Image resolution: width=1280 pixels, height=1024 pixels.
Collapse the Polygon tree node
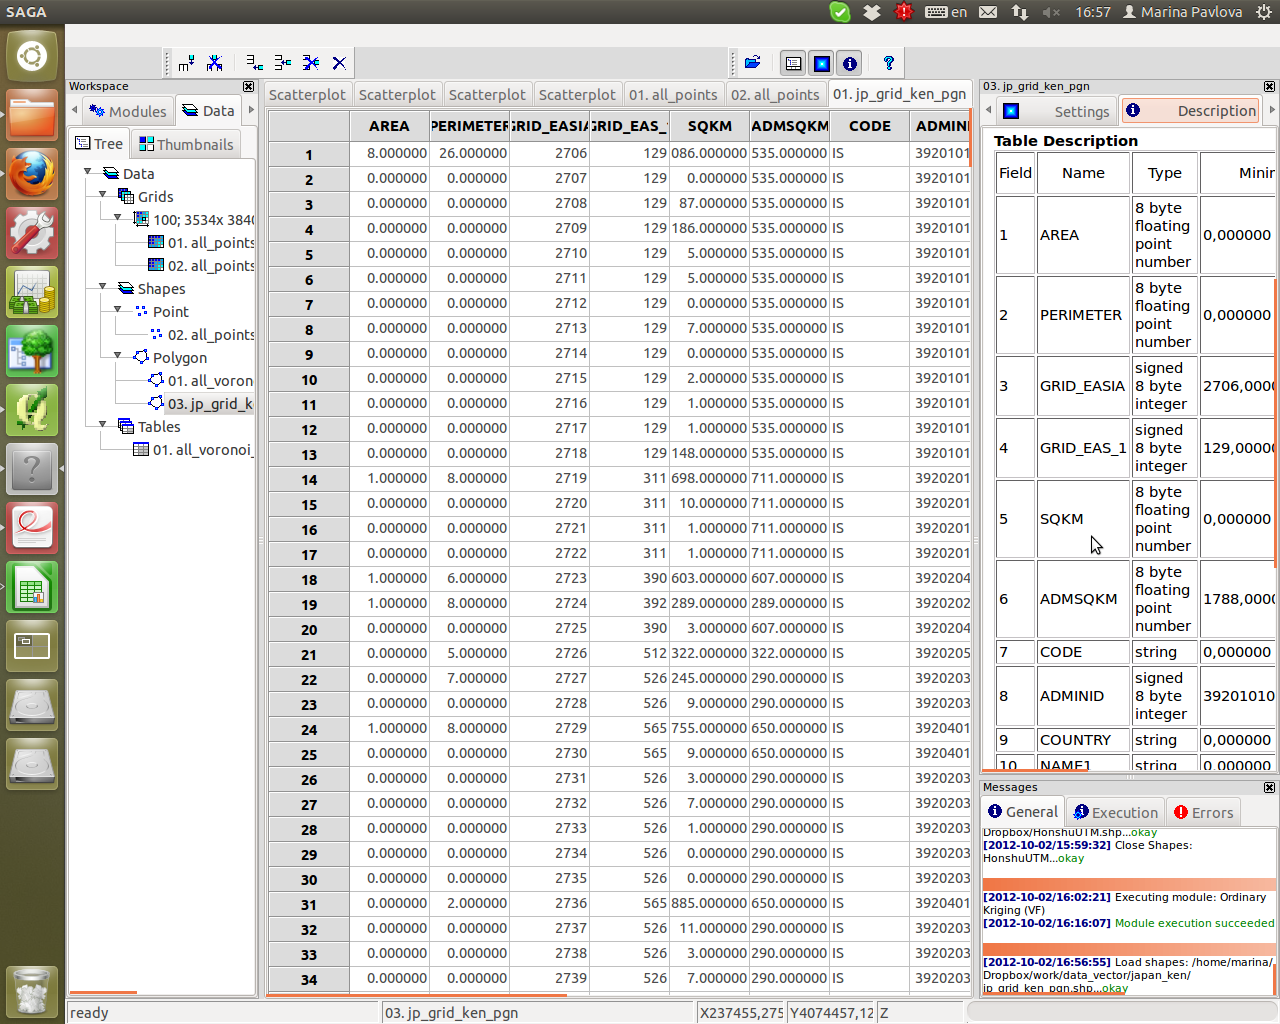pyautogui.click(x=118, y=356)
